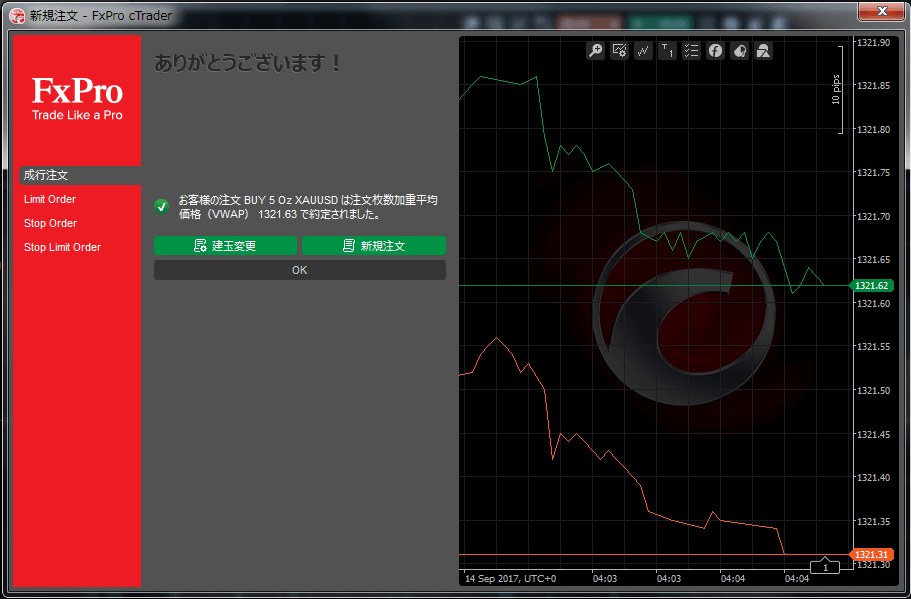
Task: Open the color palette icon in chart toolbar
Action: [739, 51]
